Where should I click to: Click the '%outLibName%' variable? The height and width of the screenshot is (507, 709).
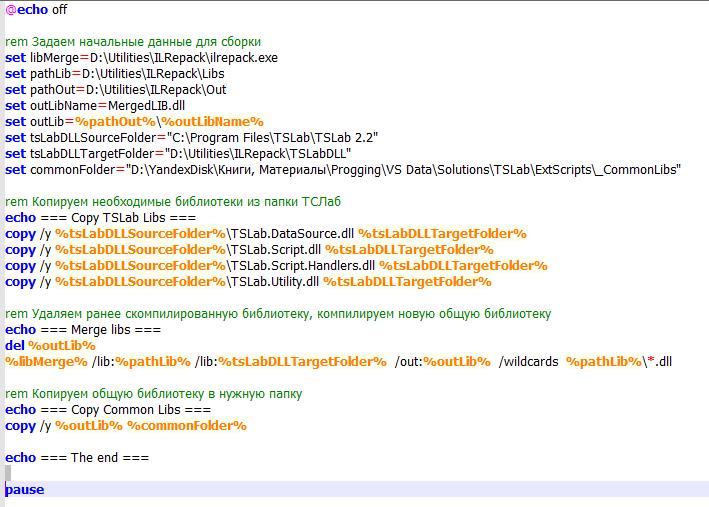219,122
